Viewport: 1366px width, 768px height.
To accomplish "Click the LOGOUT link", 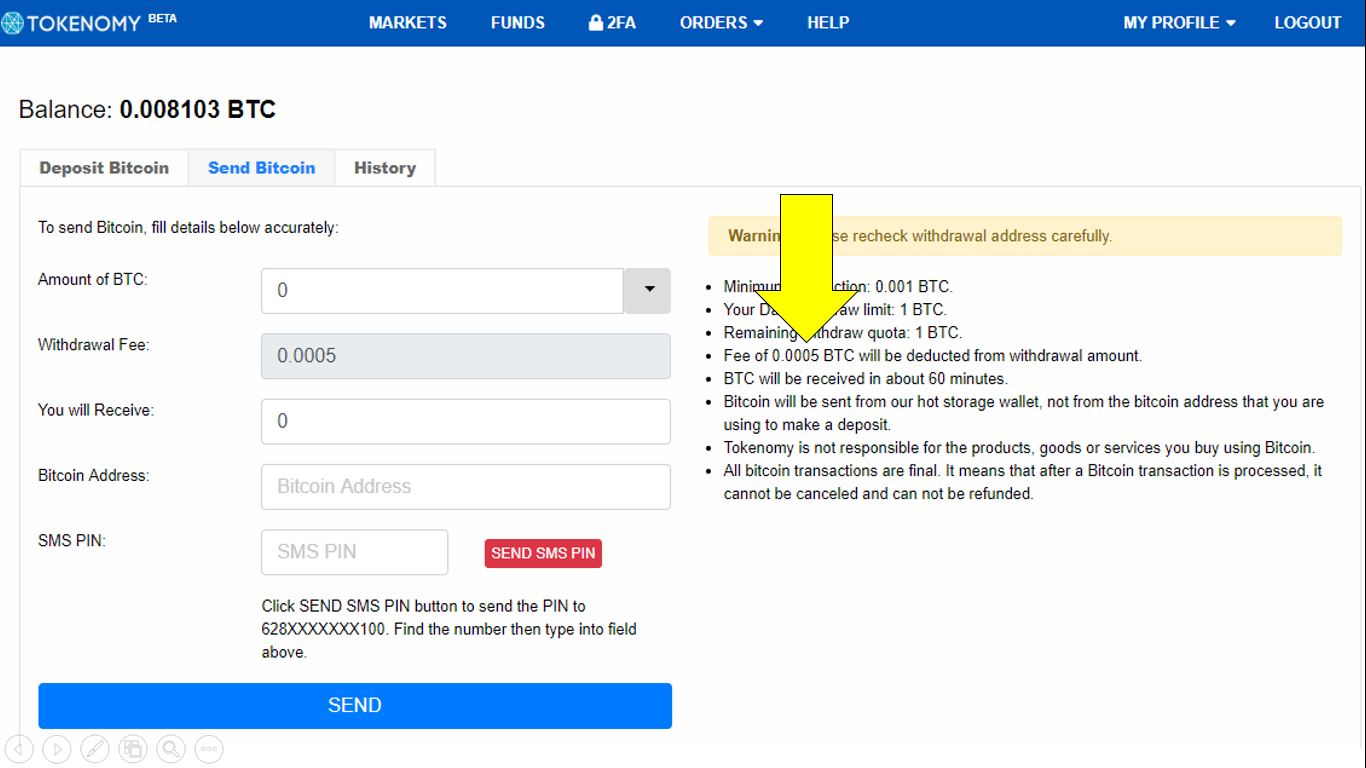I will 1307,22.
